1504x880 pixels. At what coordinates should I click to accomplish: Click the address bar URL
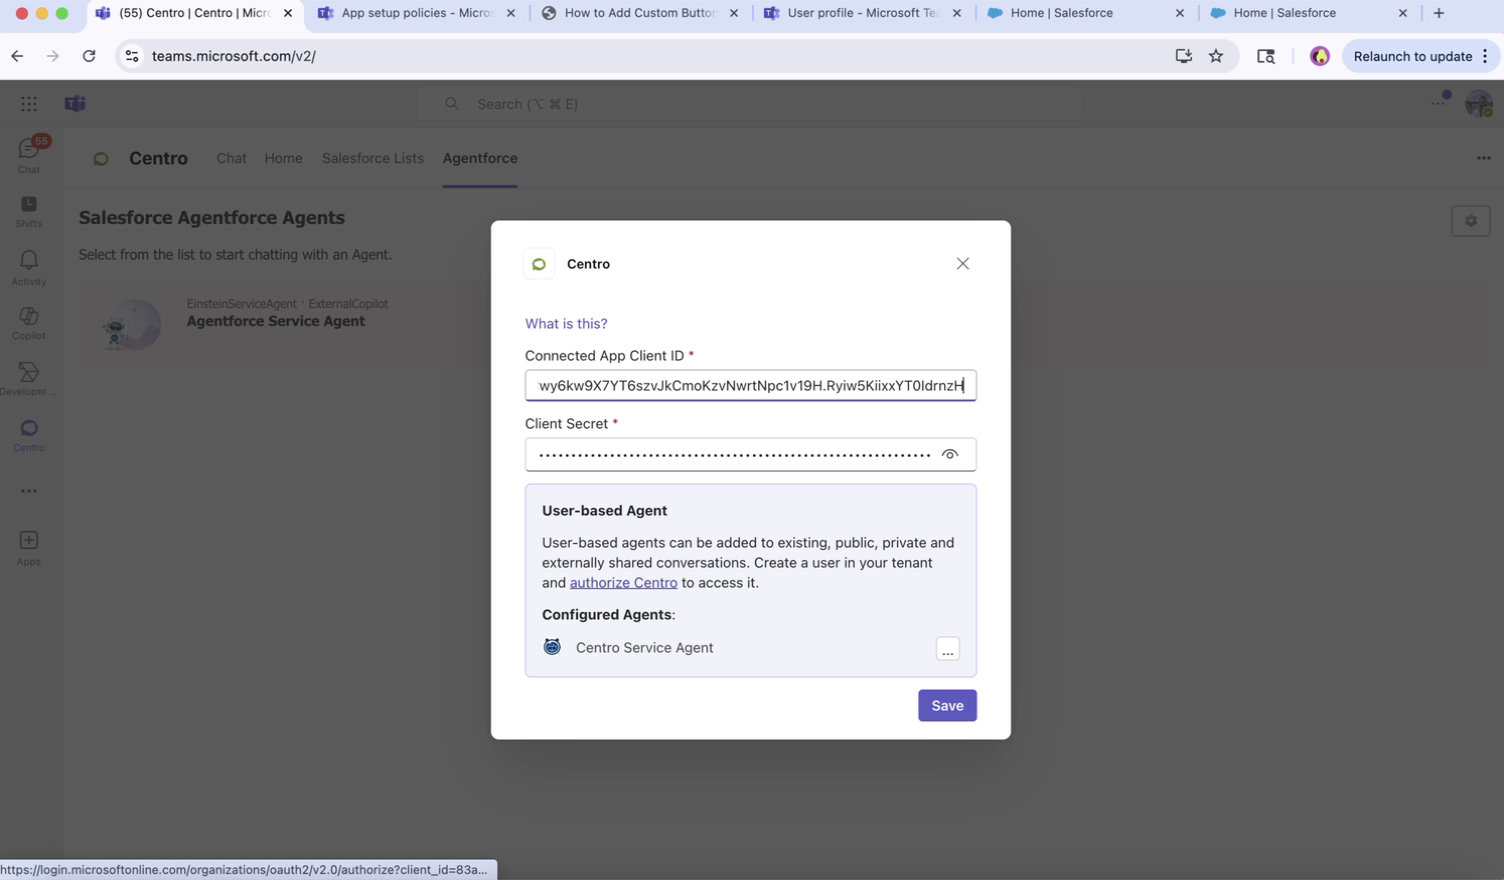pos(234,56)
